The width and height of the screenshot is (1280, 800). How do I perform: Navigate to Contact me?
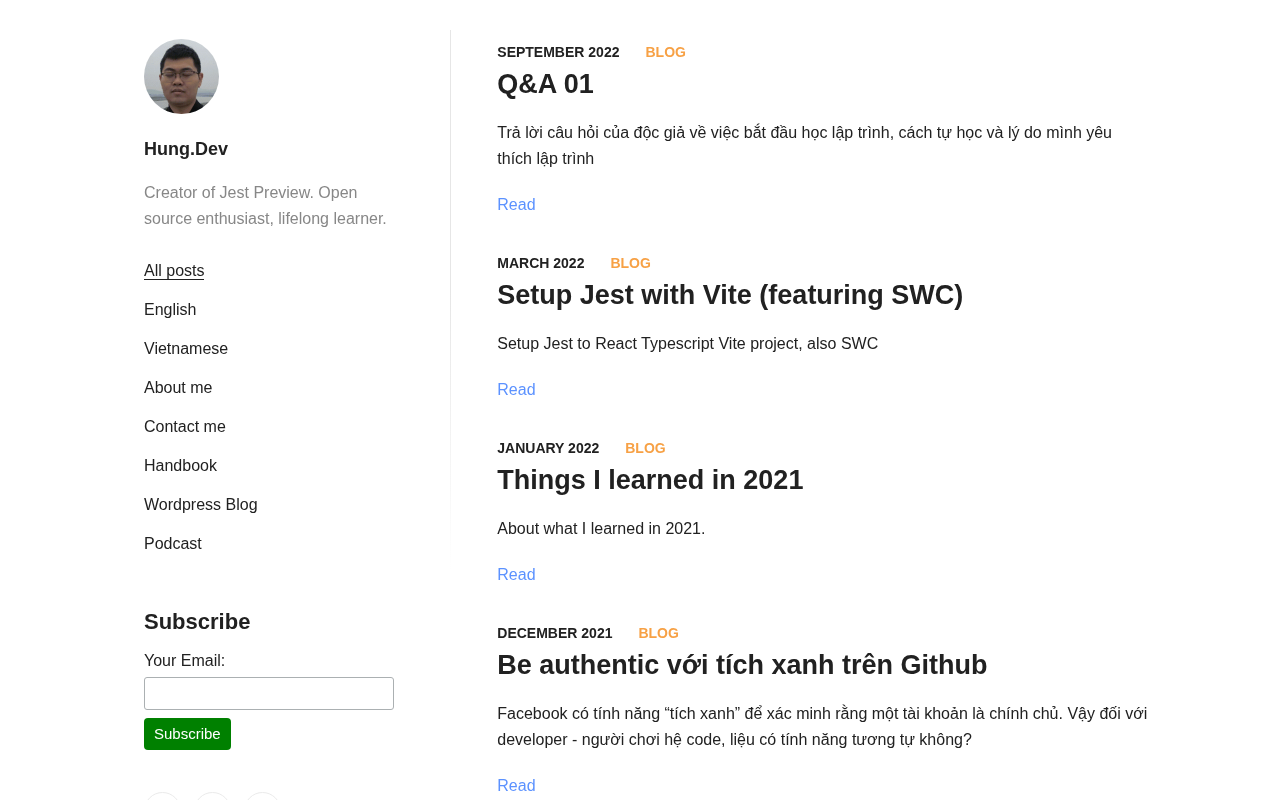(x=185, y=427)
